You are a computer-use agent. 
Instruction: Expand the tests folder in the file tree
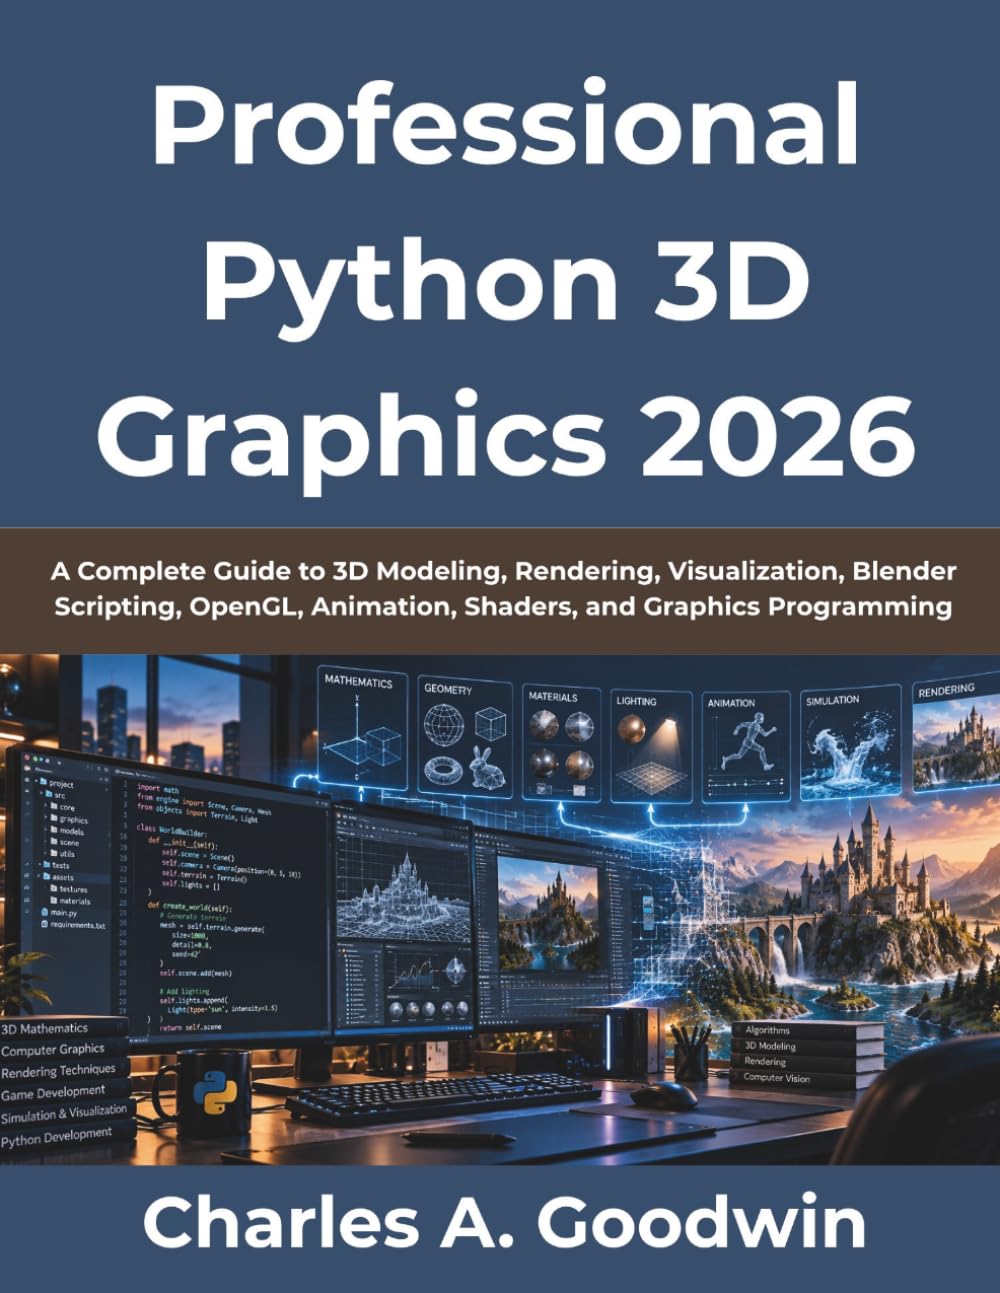55,865
